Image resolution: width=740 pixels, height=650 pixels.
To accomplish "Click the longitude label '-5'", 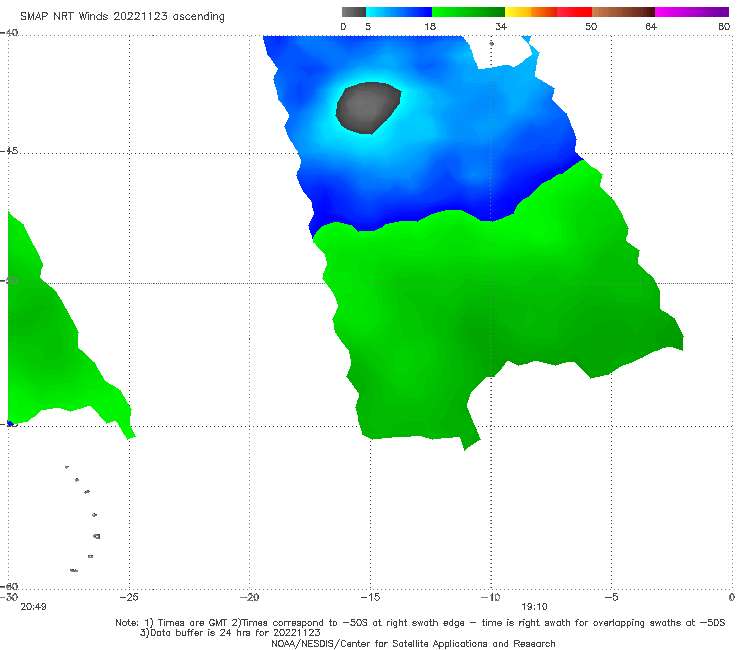I will [611, 597].
